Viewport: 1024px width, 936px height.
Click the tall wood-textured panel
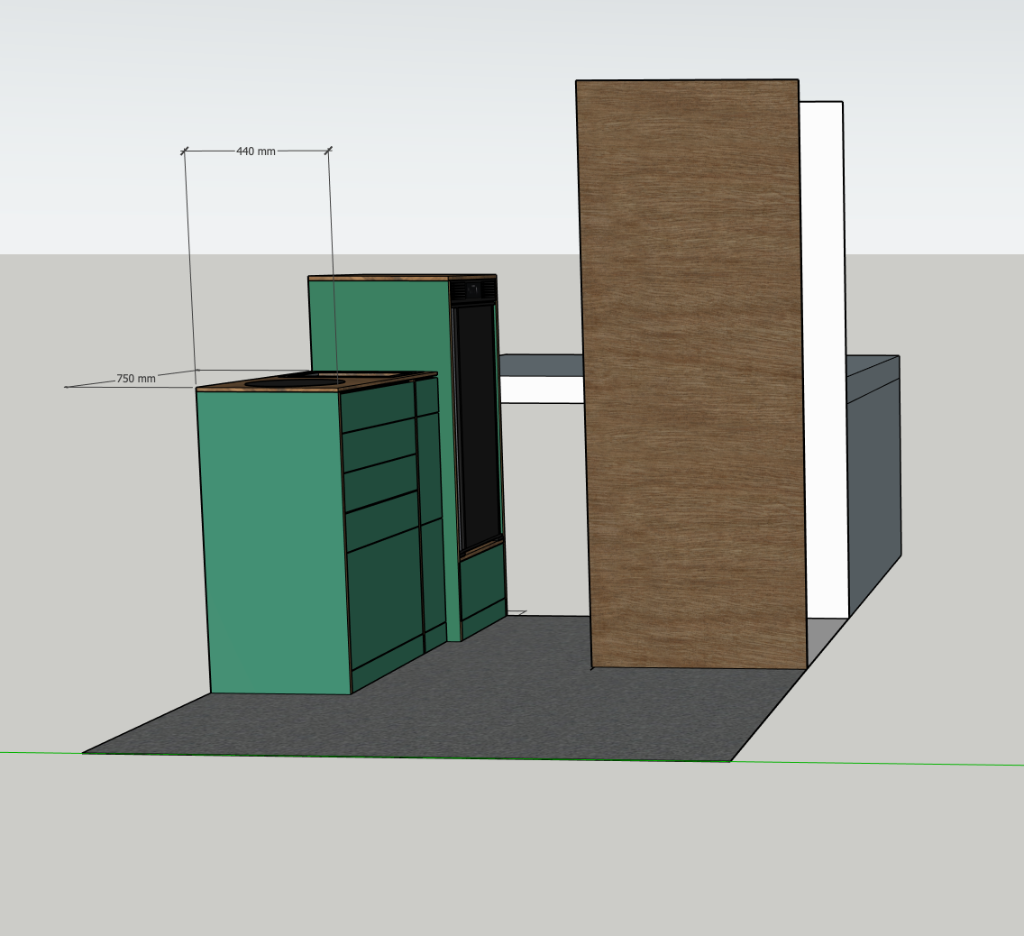click(x=691, y=374)
